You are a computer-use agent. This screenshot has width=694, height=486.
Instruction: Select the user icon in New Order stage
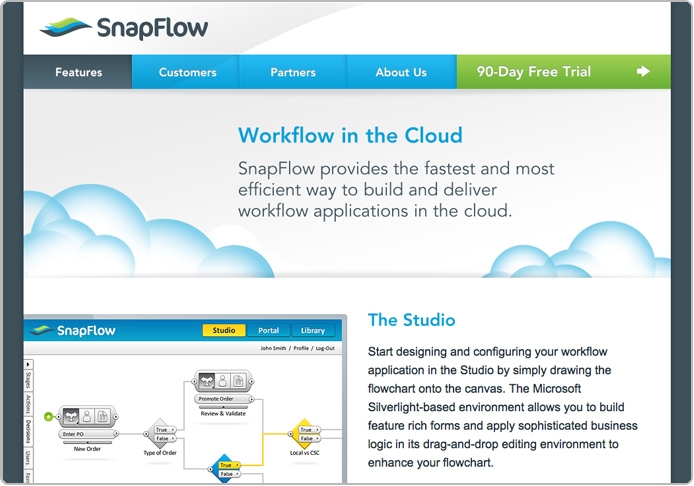(87, 417)
